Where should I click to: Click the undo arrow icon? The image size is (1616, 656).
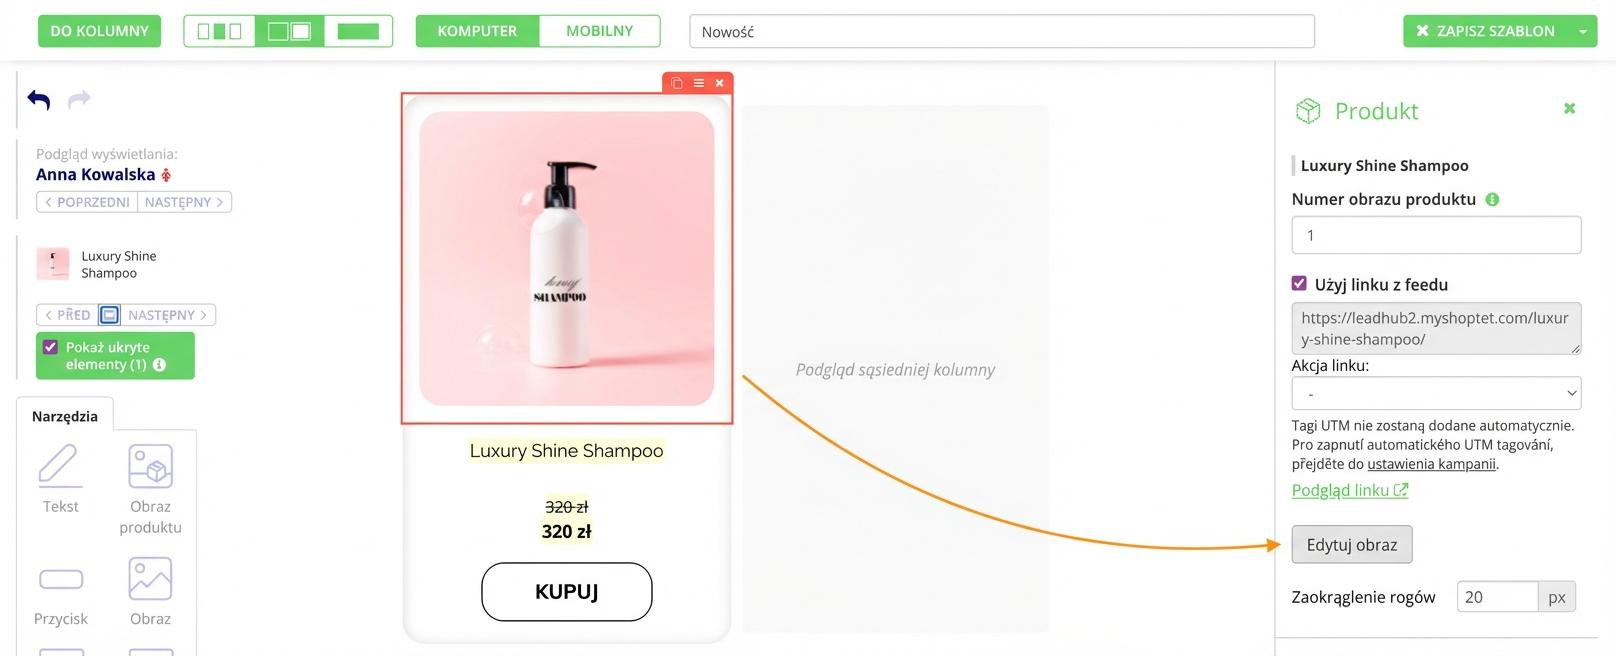pyautogui.click(x=39, y=99)
